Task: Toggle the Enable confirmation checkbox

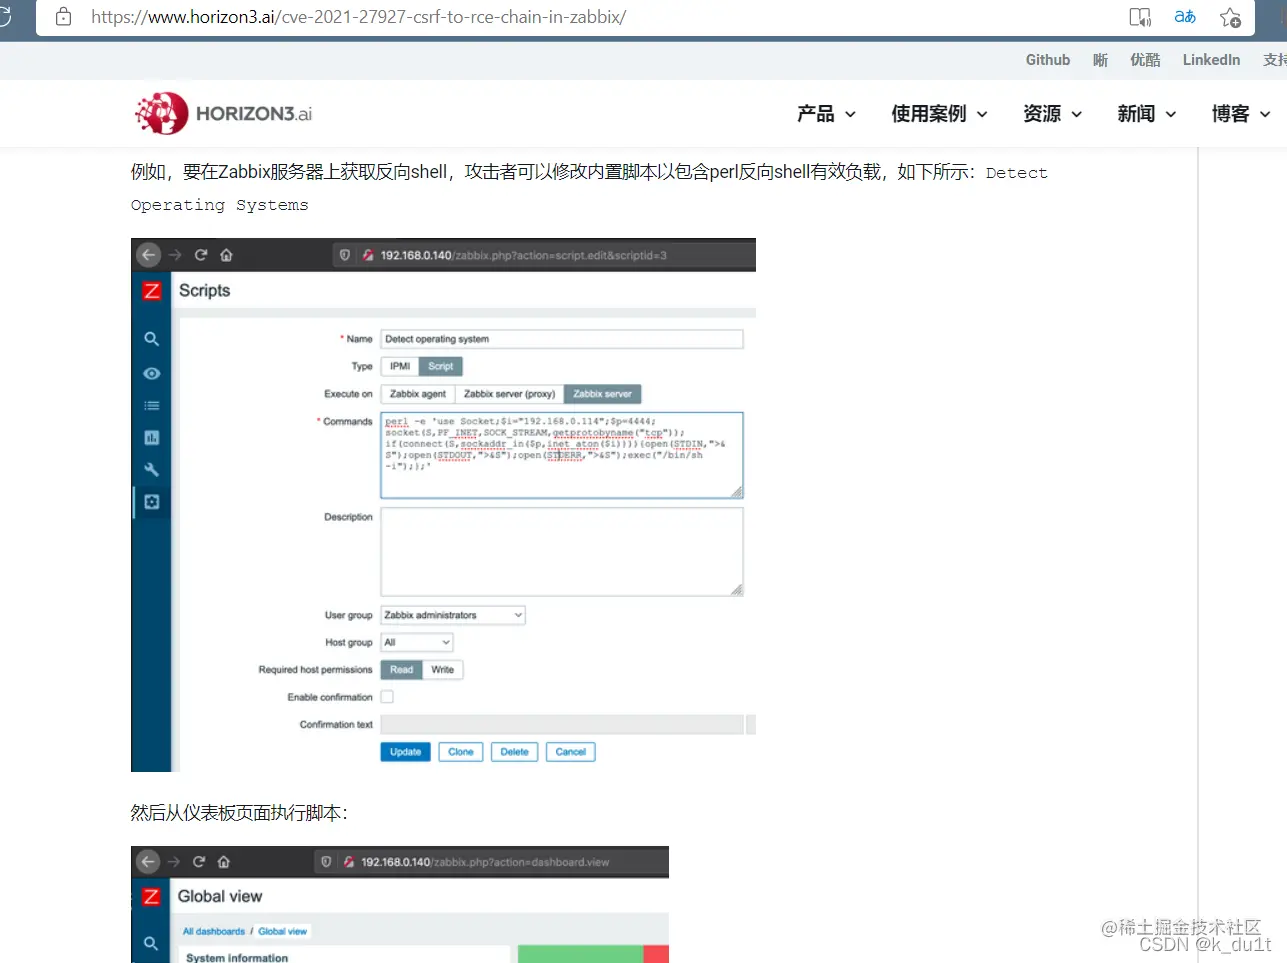Action: tap(387, 696)
